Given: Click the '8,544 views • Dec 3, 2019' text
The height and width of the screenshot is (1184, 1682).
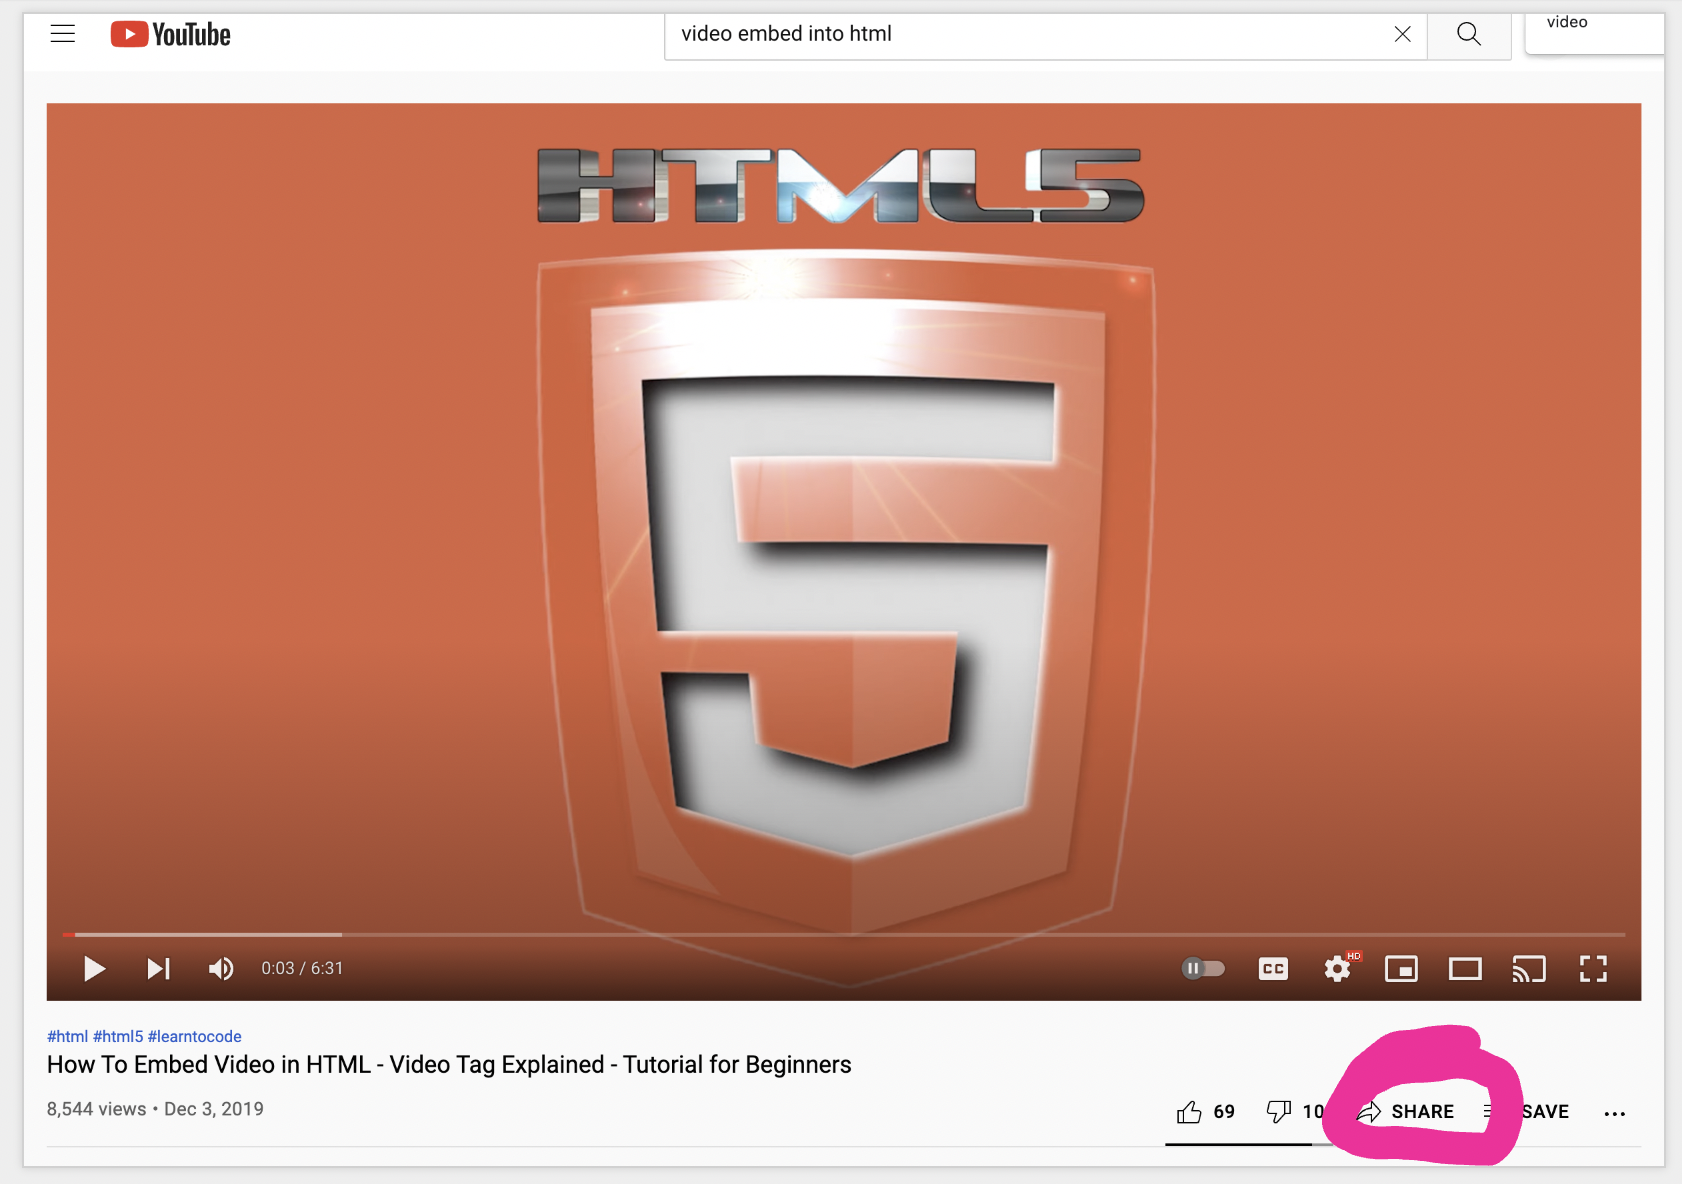Looking at the screenshot, I should tap(155, 1109).
